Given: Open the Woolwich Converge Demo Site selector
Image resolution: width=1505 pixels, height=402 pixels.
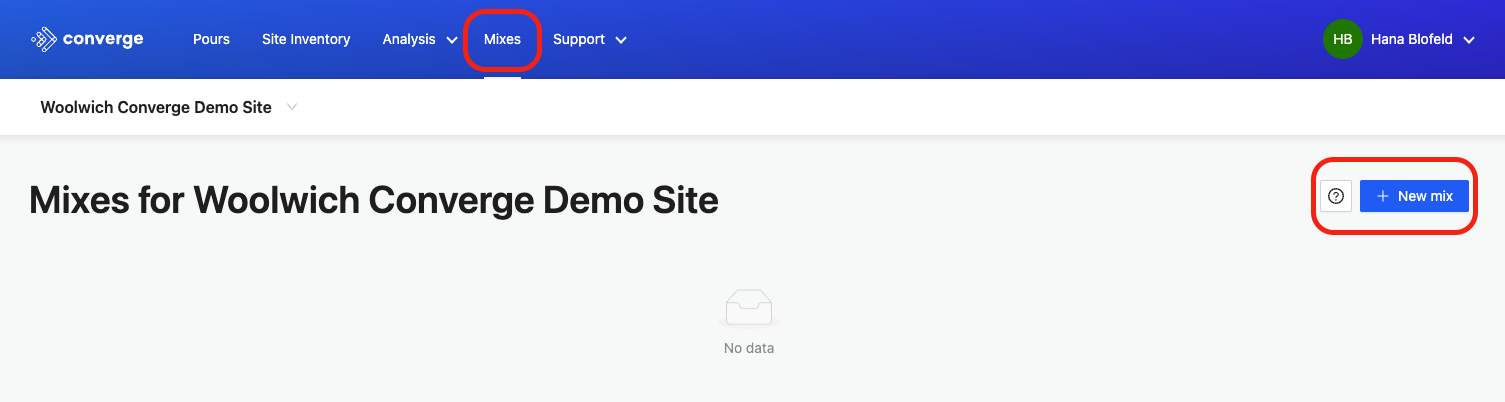Looking at the screenshot, I should click(x=169, y=107).
